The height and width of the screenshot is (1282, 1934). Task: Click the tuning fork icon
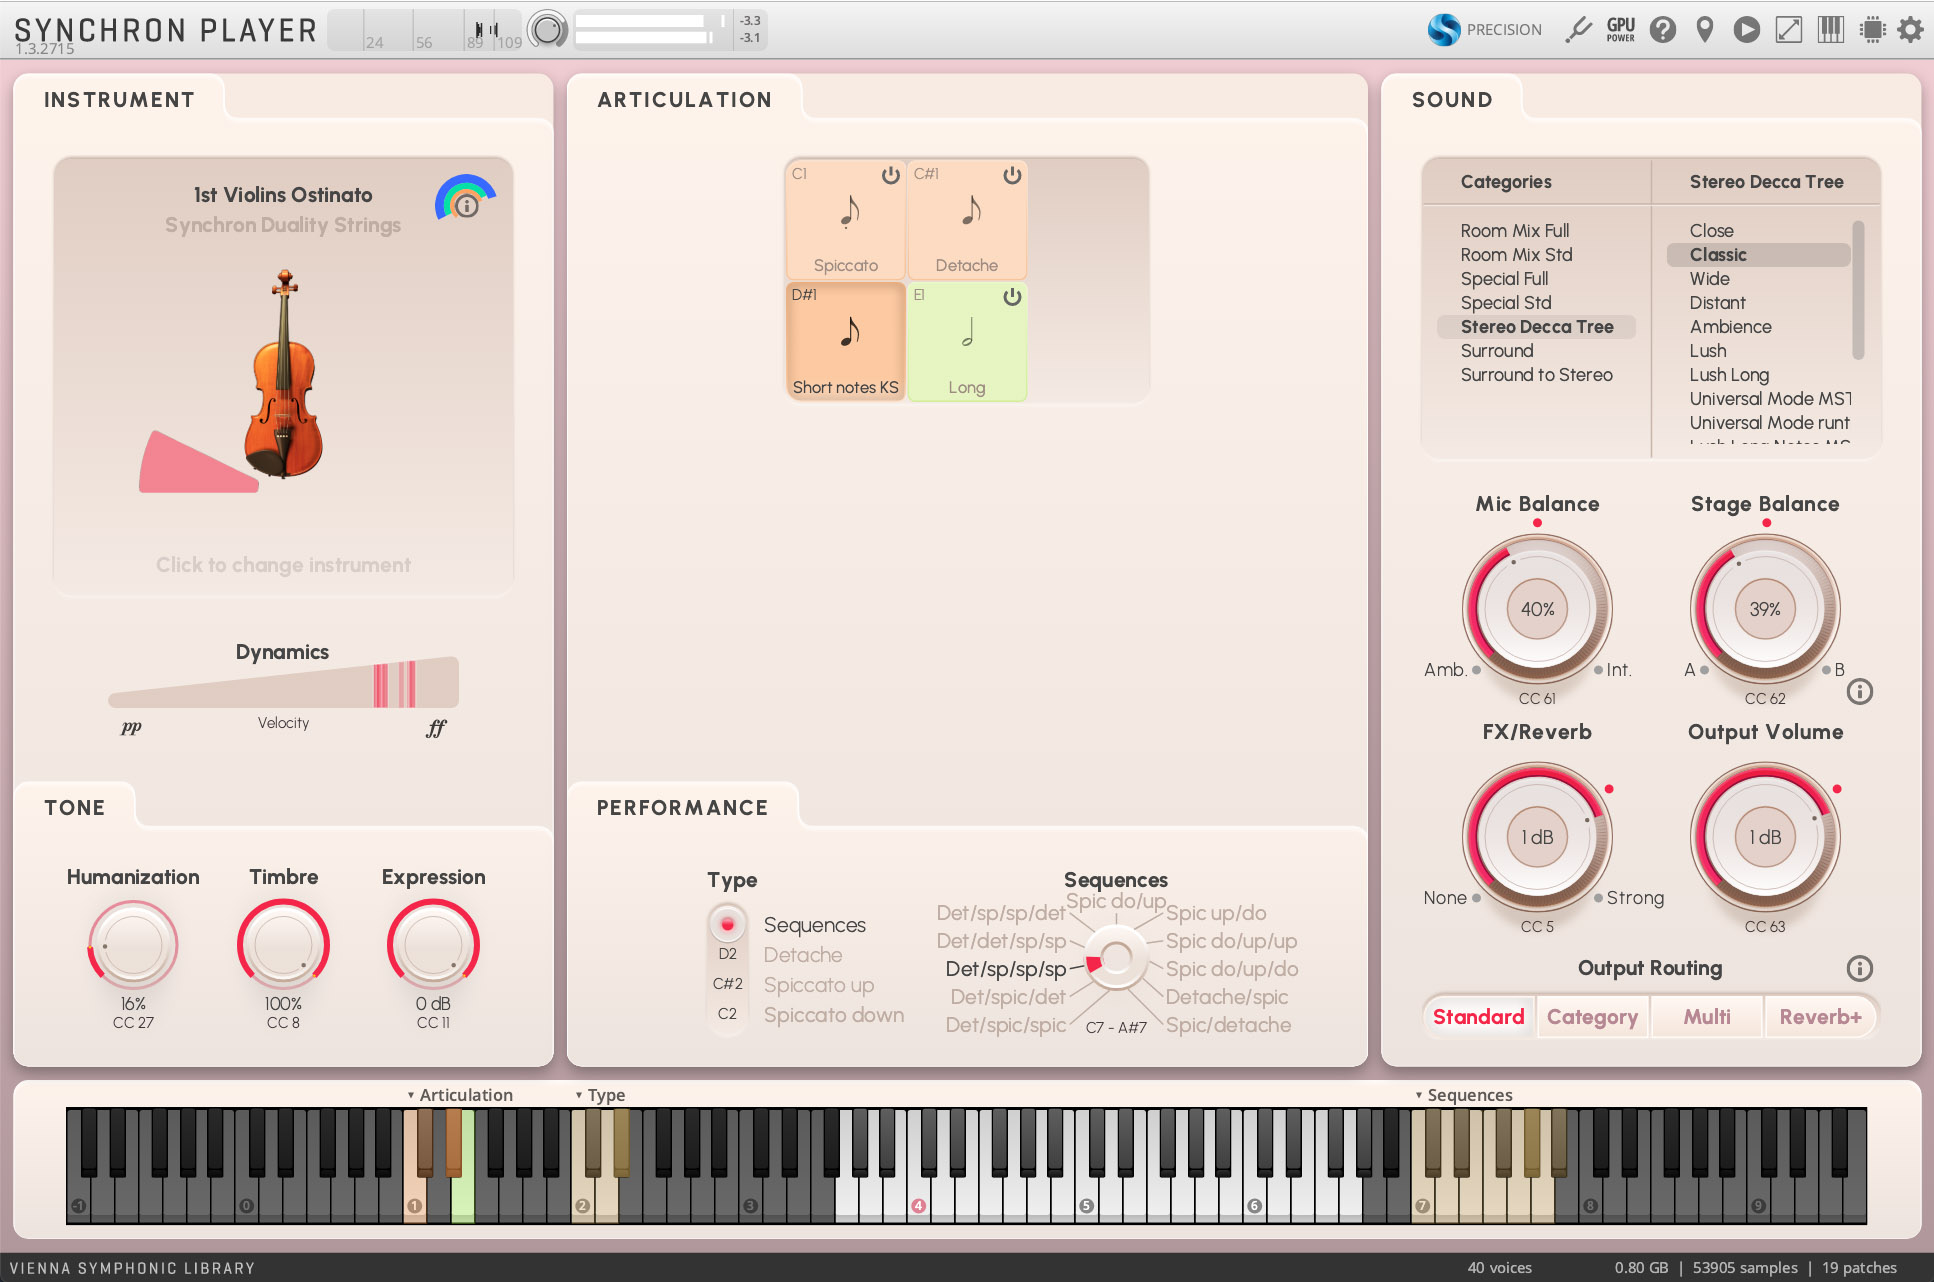point(1579,30)
